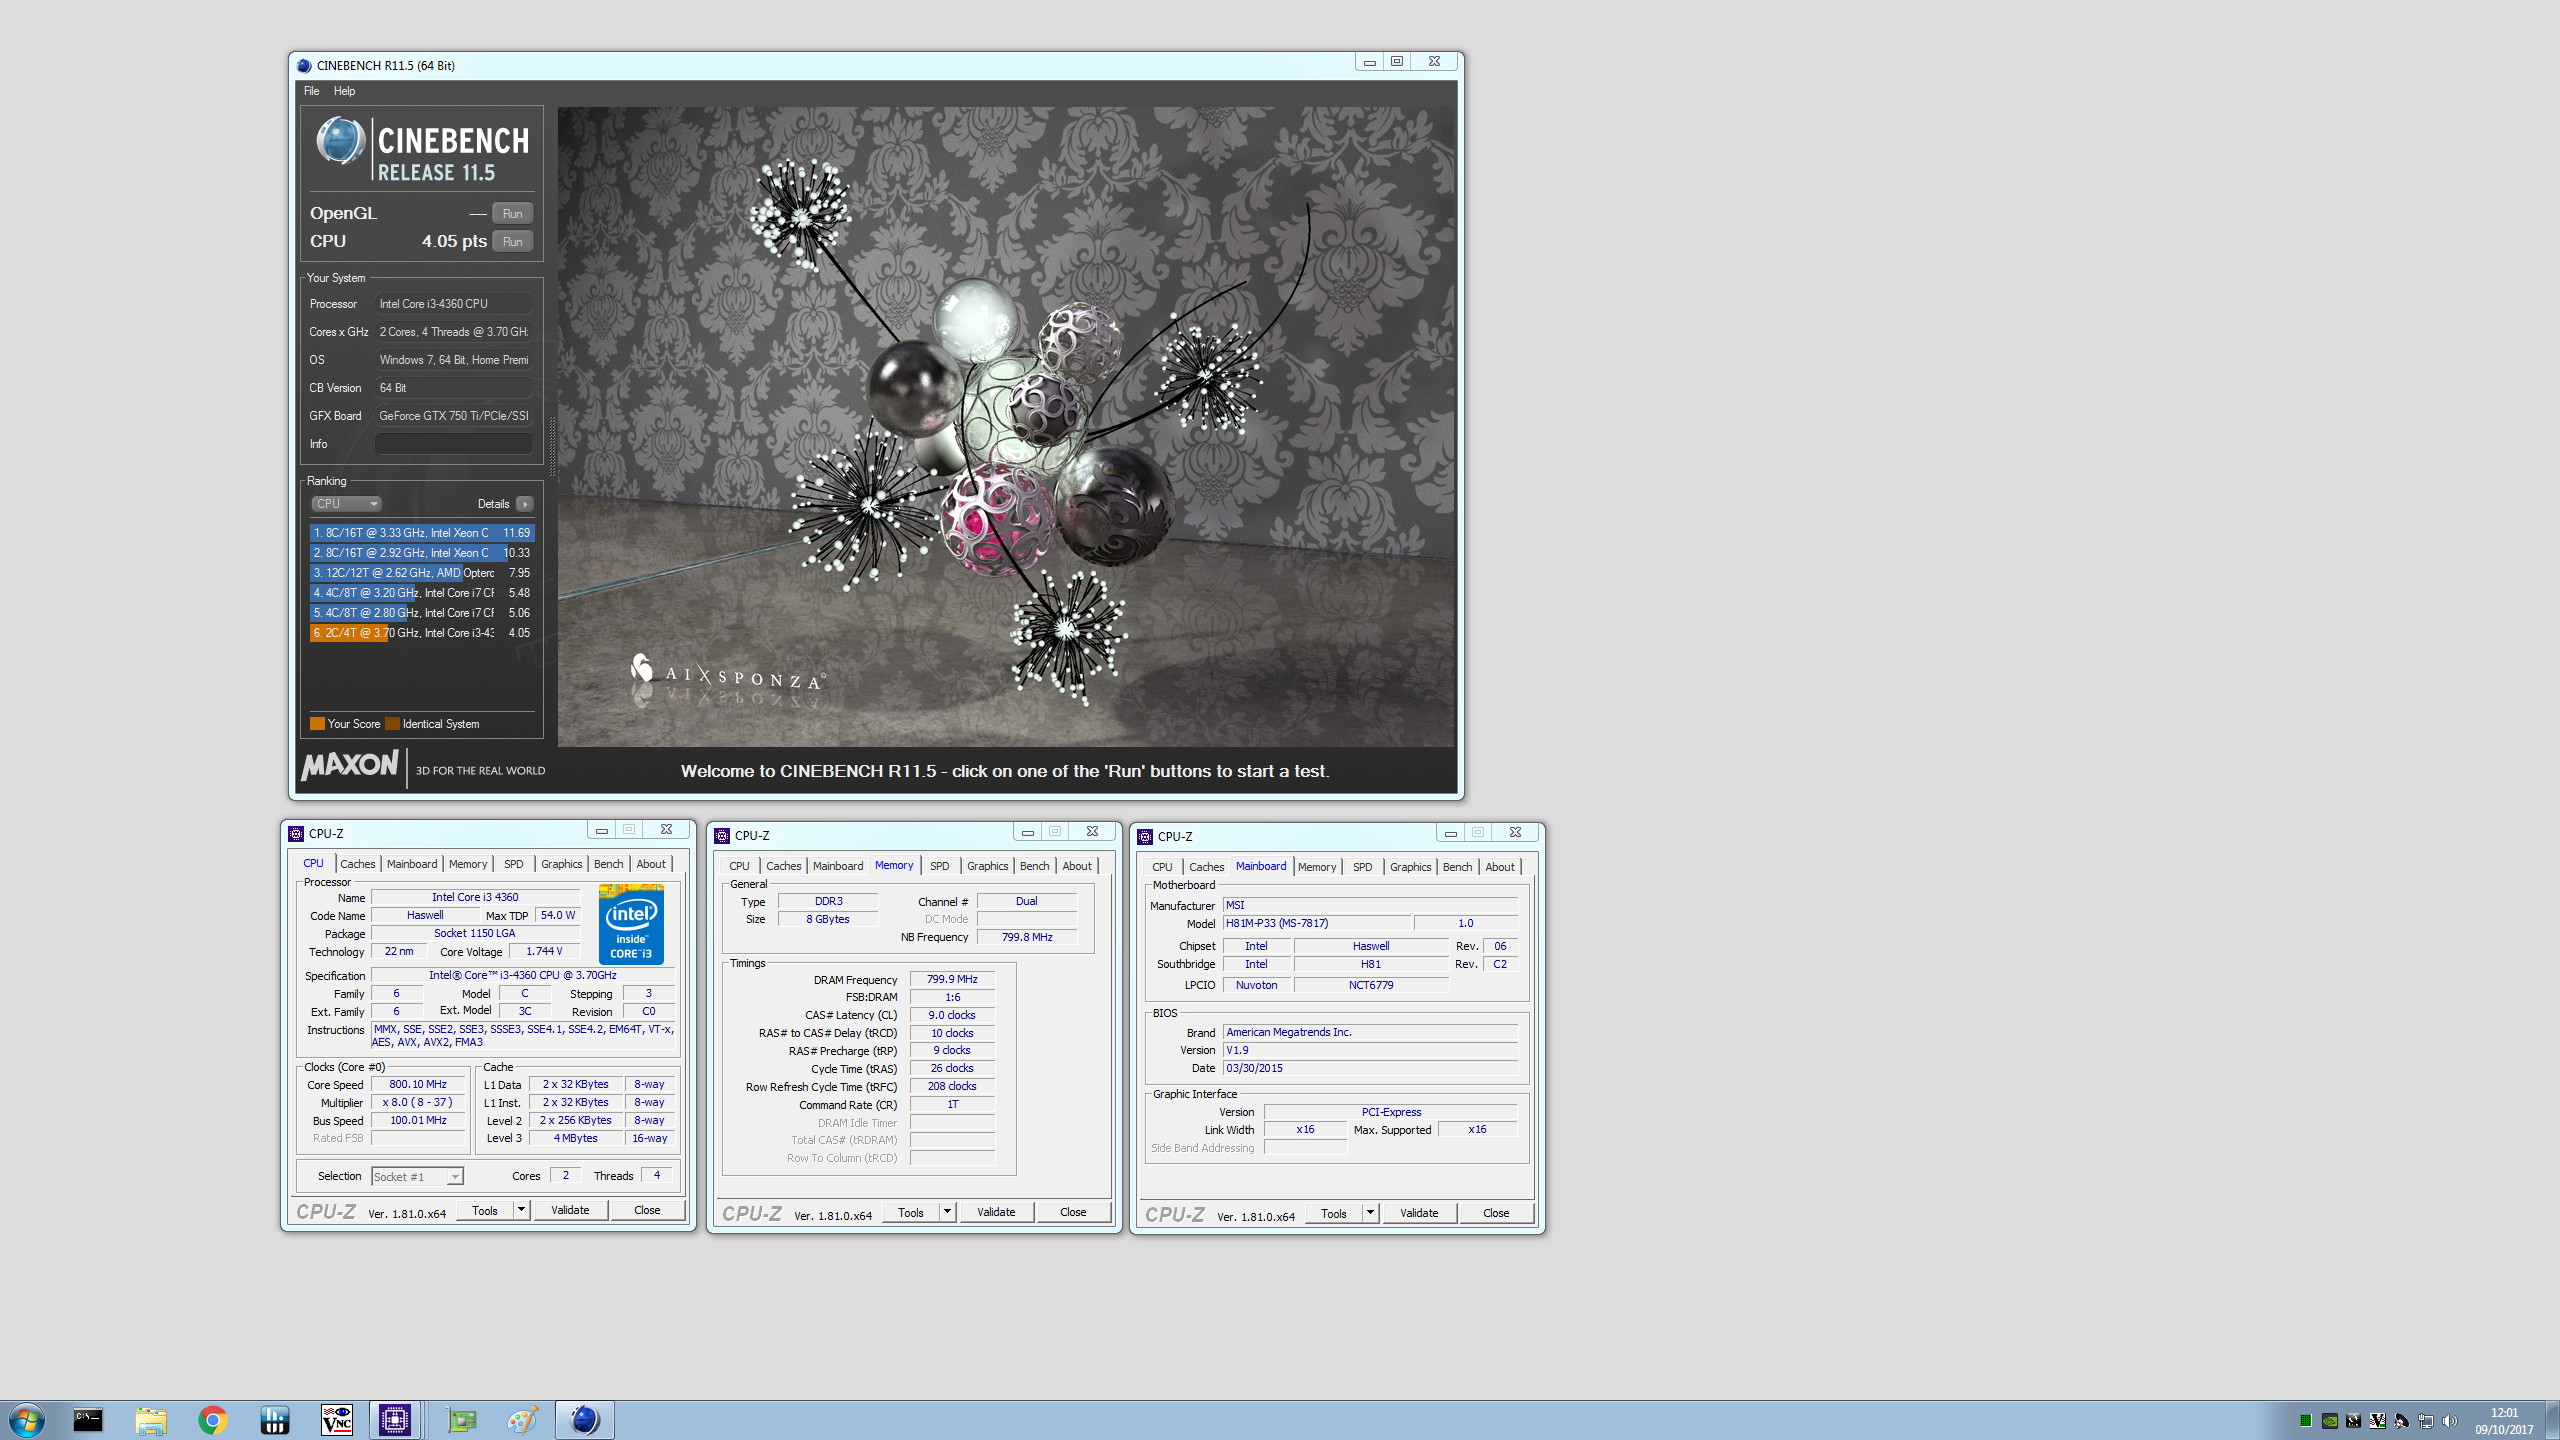Click the DRAM Frequency 799.9 MHz value

(x=952, y=980)
